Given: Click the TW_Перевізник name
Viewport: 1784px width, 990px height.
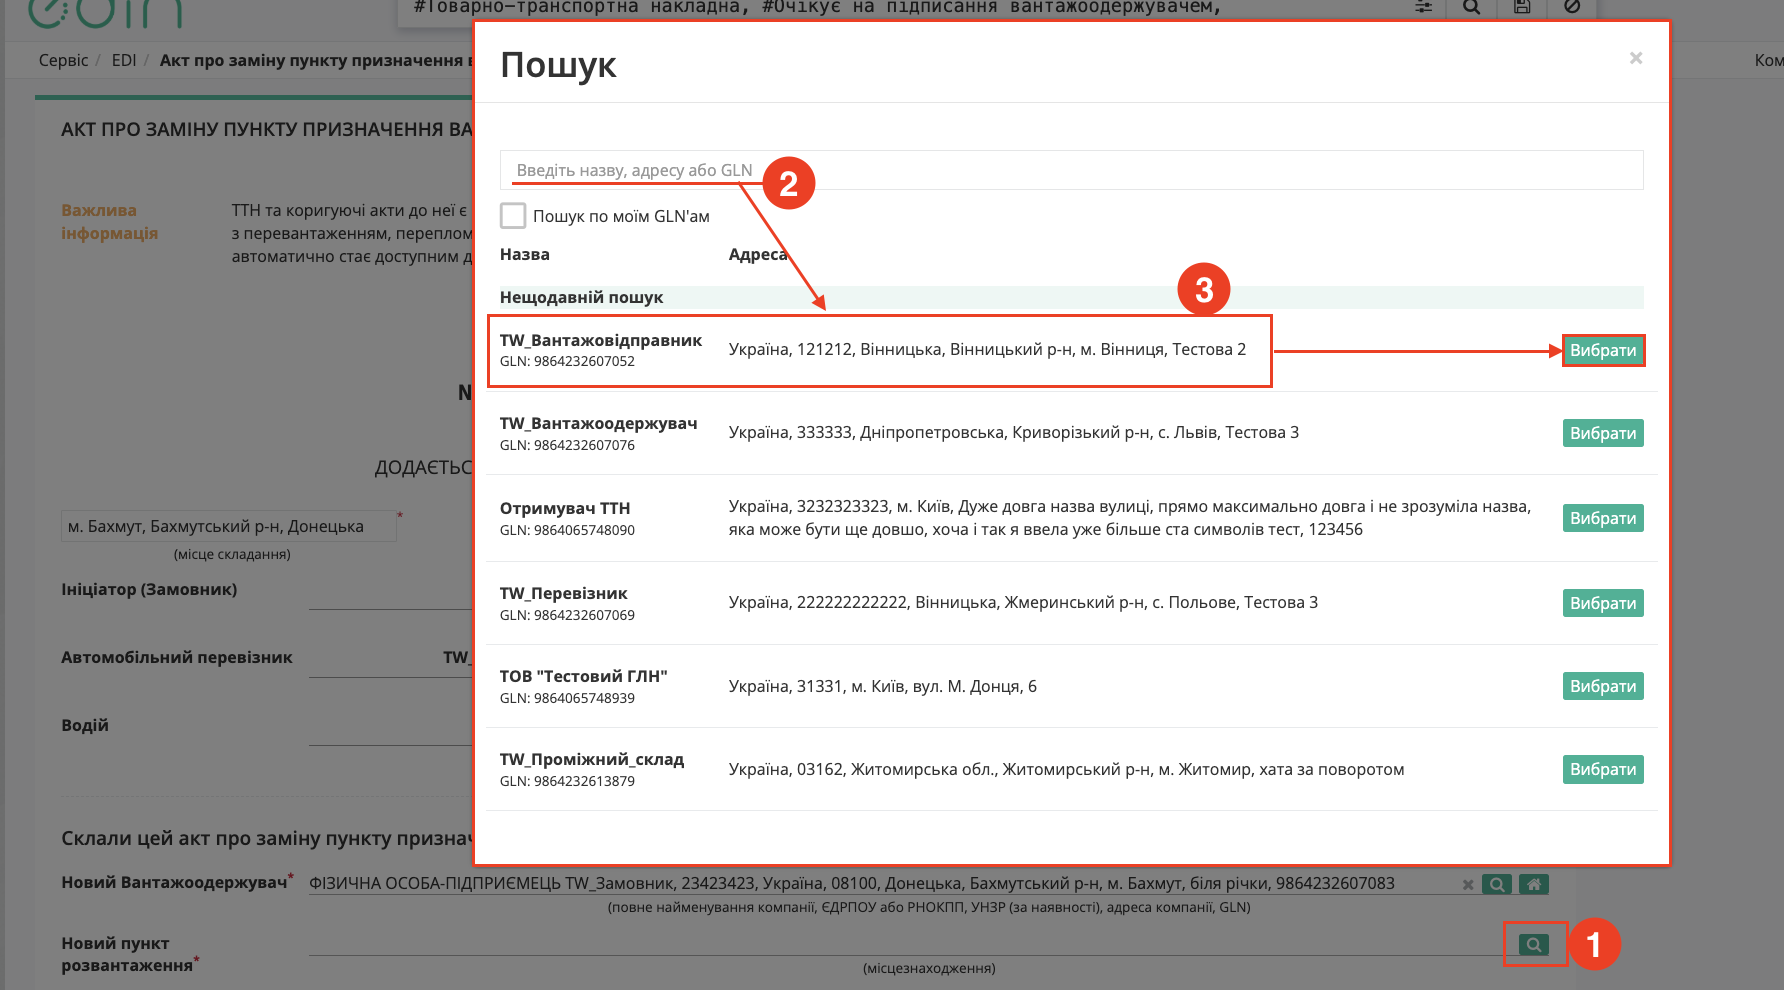Looking at the screenshot, I should [564, 593].
